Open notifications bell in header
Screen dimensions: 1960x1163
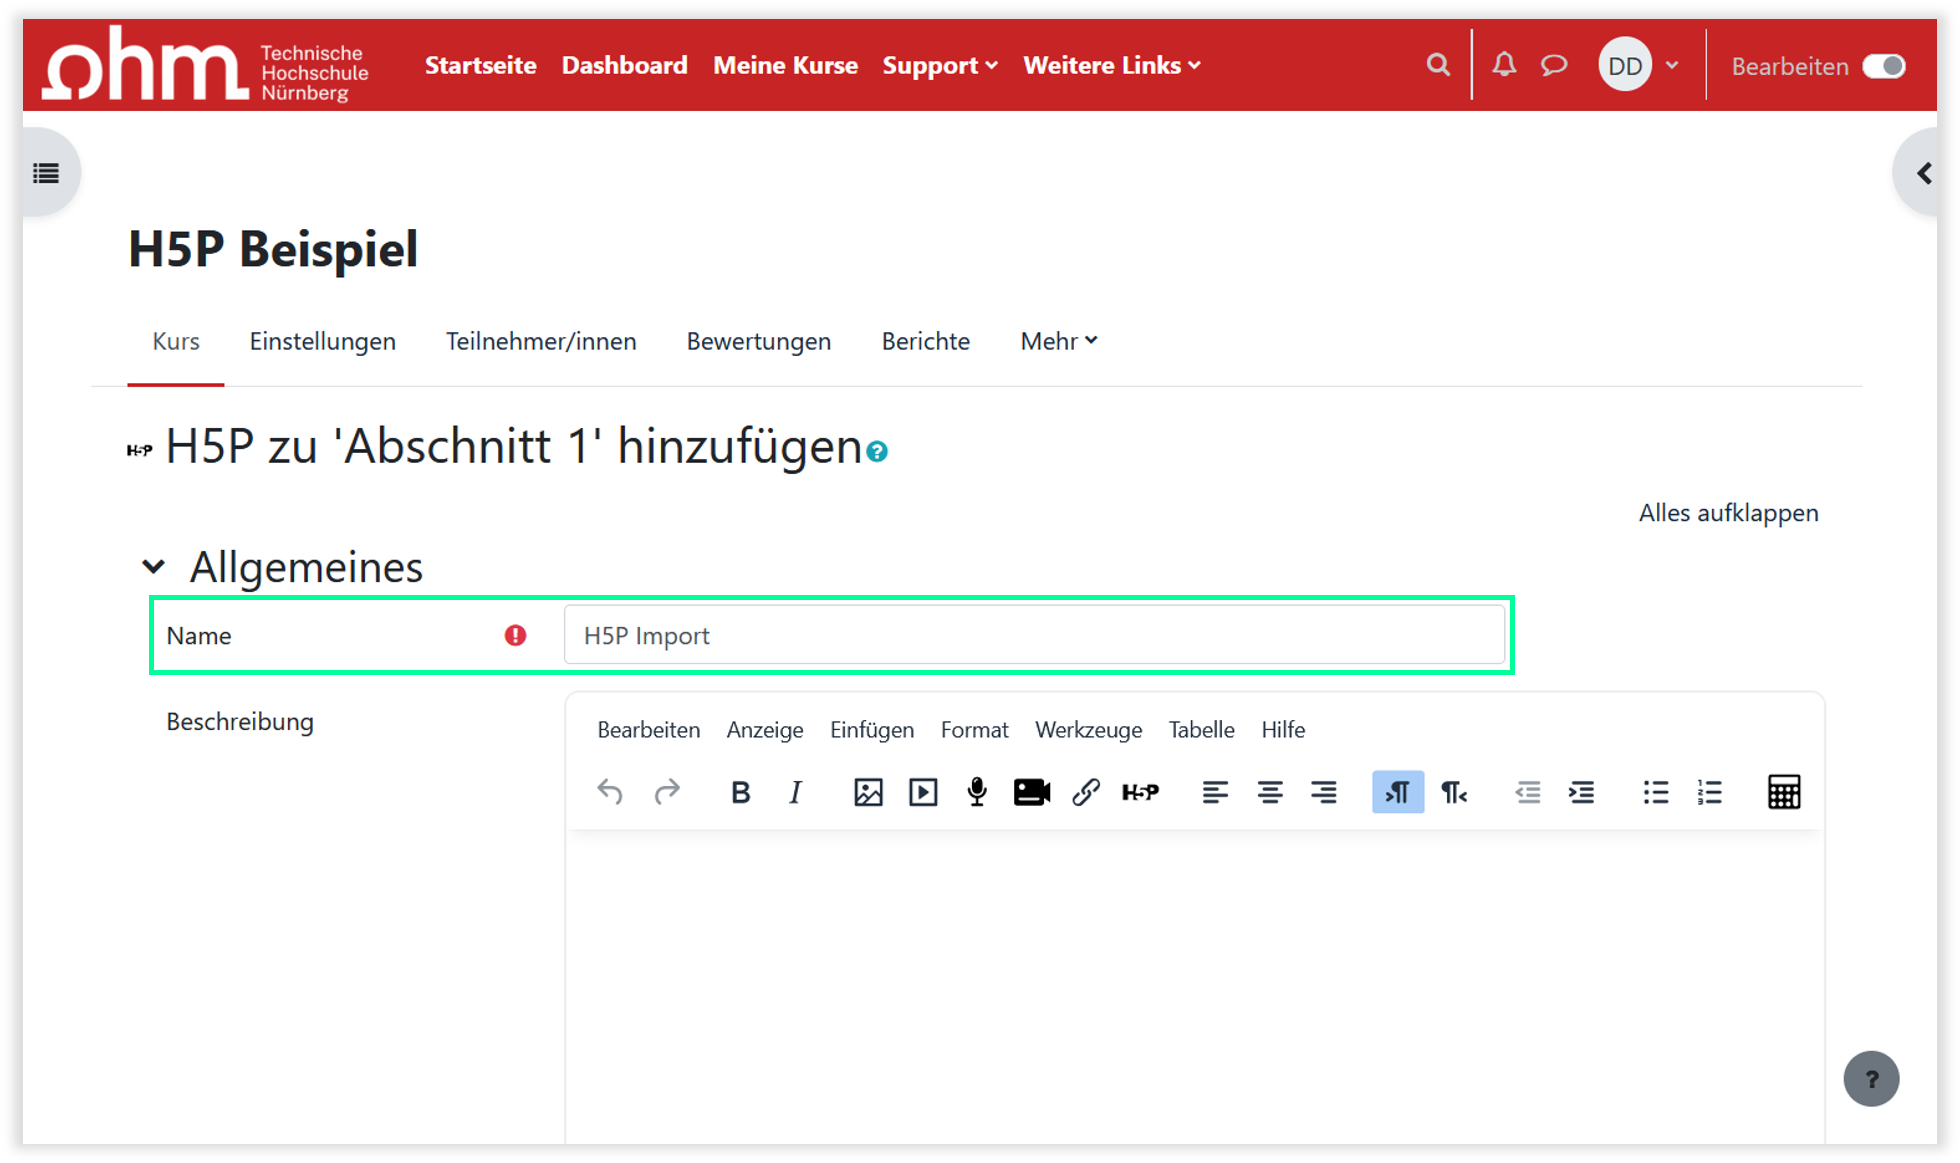(x=1504, y=65)
